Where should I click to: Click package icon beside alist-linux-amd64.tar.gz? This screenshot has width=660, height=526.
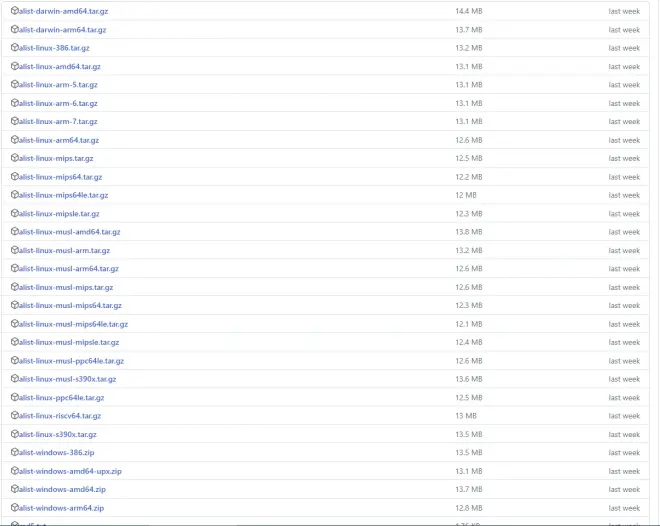15,66
